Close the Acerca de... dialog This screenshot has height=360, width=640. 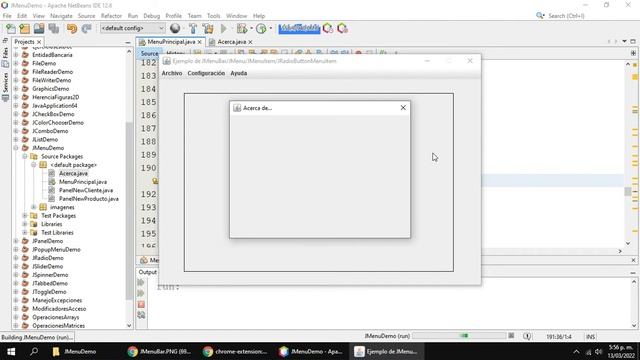[403, 108]
